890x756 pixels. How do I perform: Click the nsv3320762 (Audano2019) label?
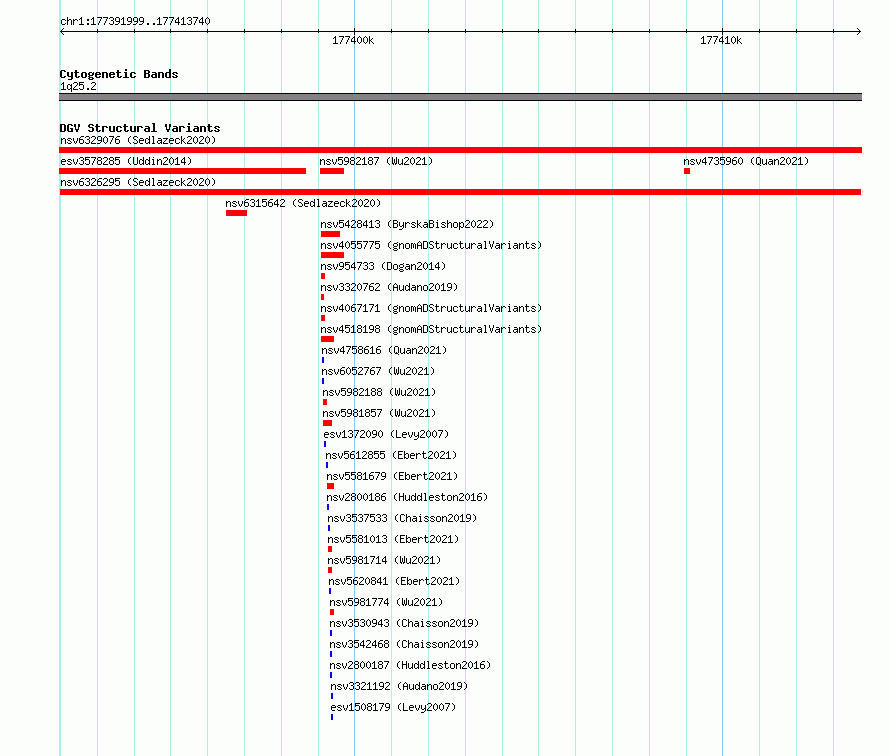pos(389,287)
